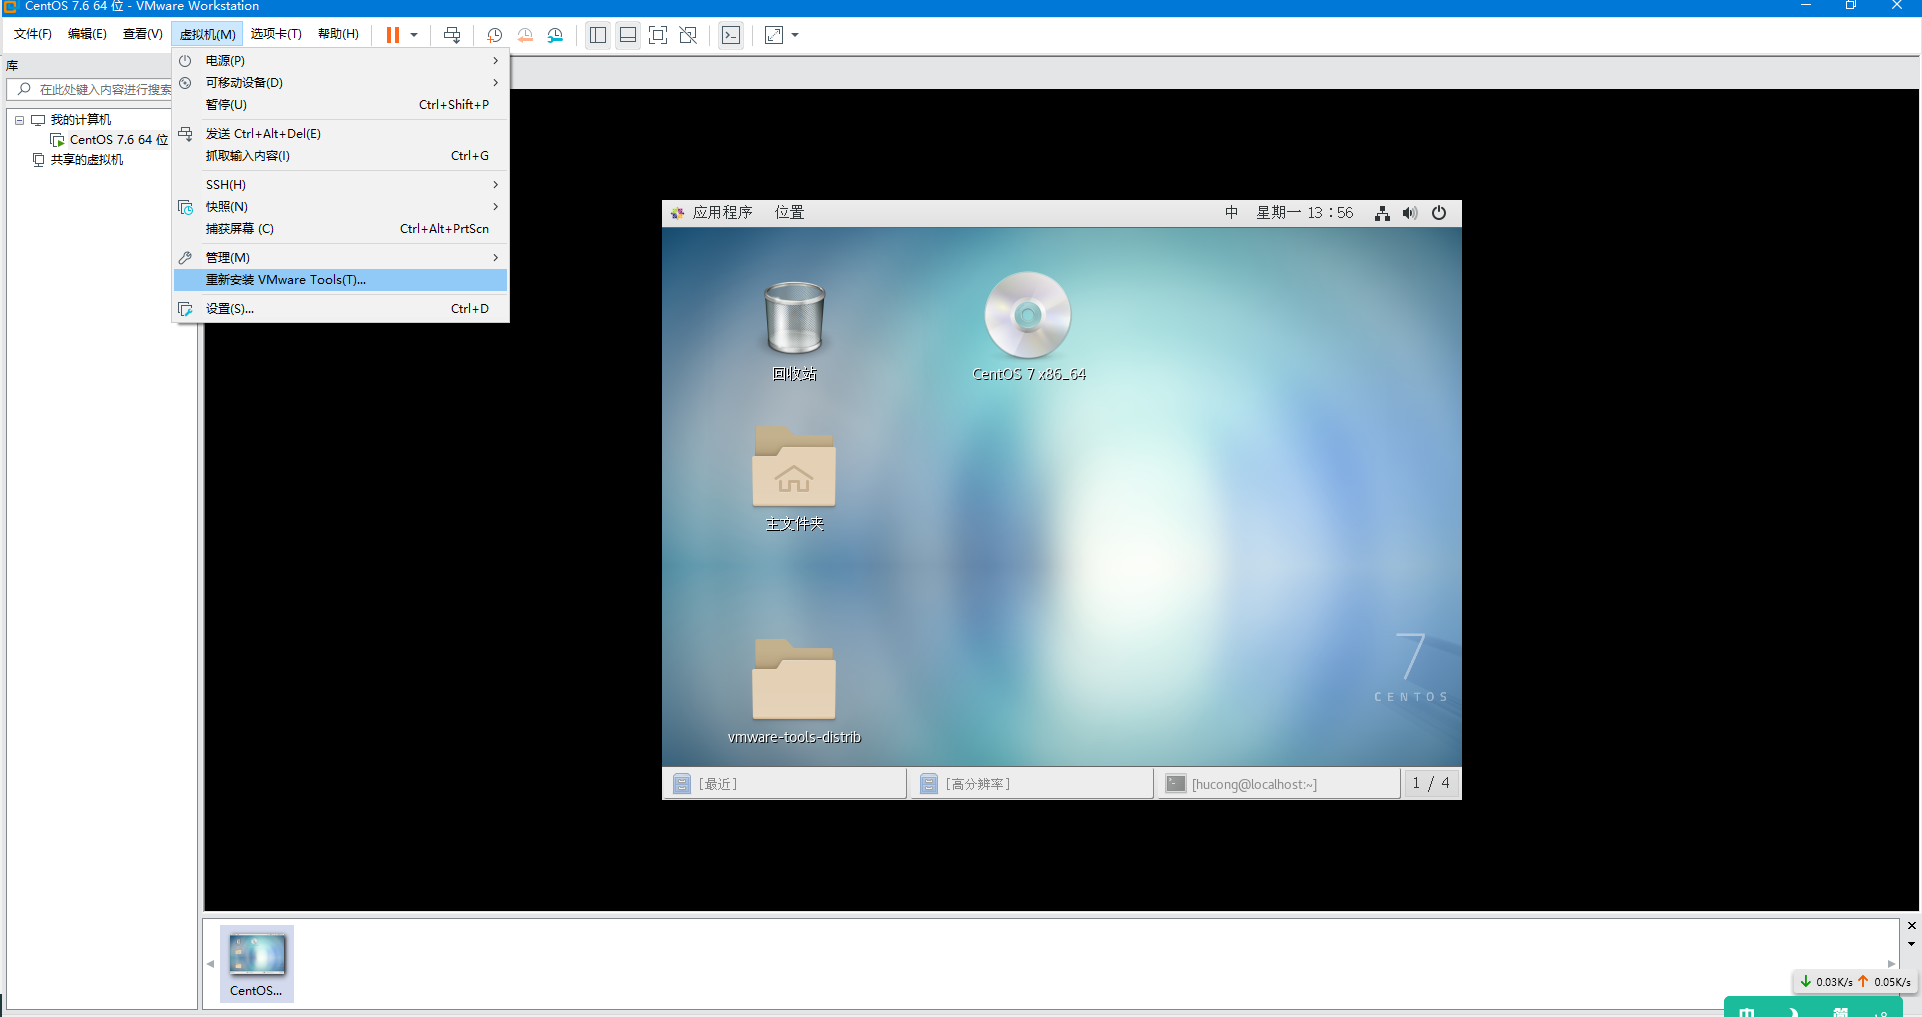Take a snapshot using the toolbar clock-plus icon
This screenshot has width=1922, height=1017.
point(494,35)
